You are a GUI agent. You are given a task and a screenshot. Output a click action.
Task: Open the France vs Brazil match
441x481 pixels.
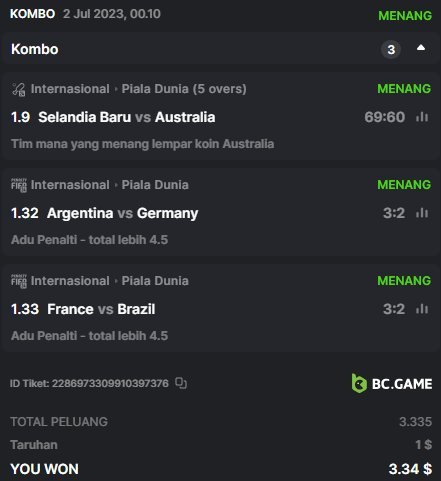pyautogui.click(x=101, y=309)
